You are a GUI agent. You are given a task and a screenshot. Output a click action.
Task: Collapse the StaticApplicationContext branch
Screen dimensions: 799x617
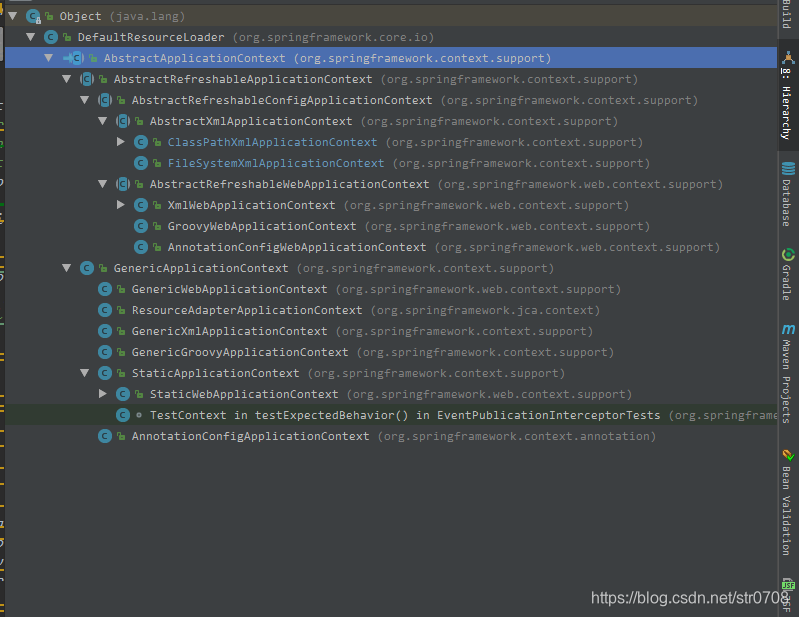tap(85, 373)
